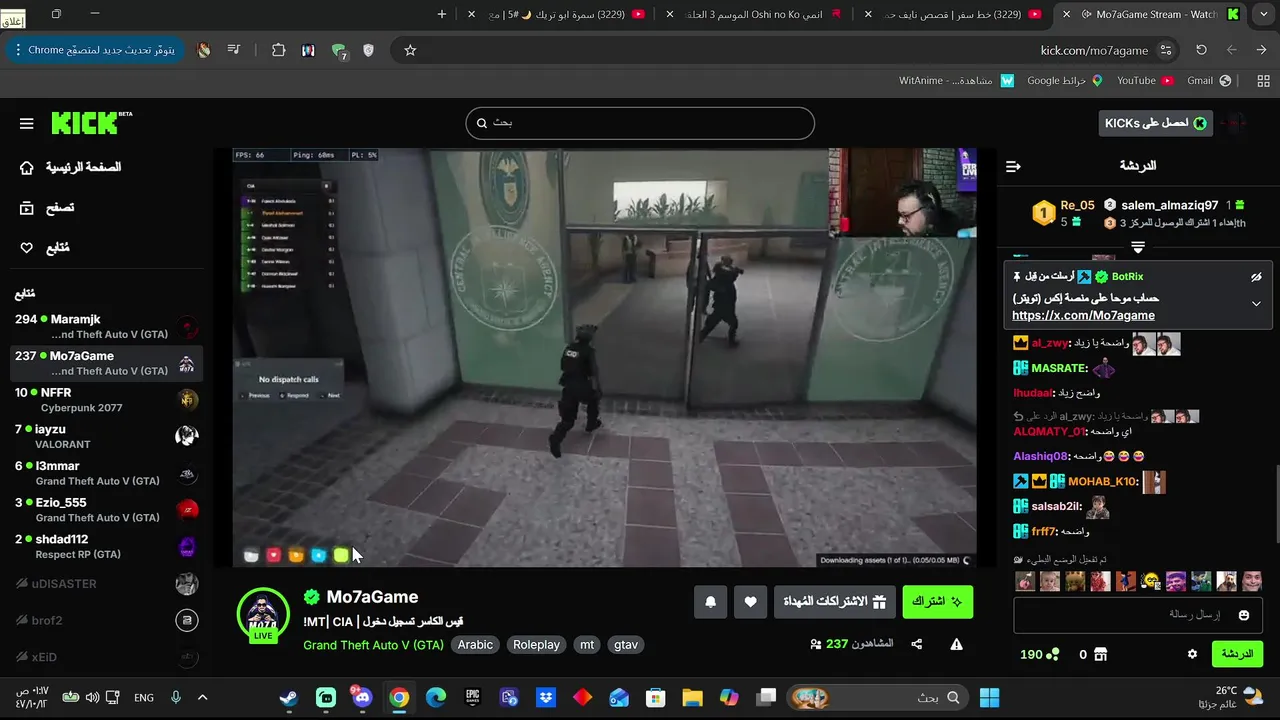Open chat settings gear
This screenshot has height=720, width=1280.
(x=1192, y=654)
